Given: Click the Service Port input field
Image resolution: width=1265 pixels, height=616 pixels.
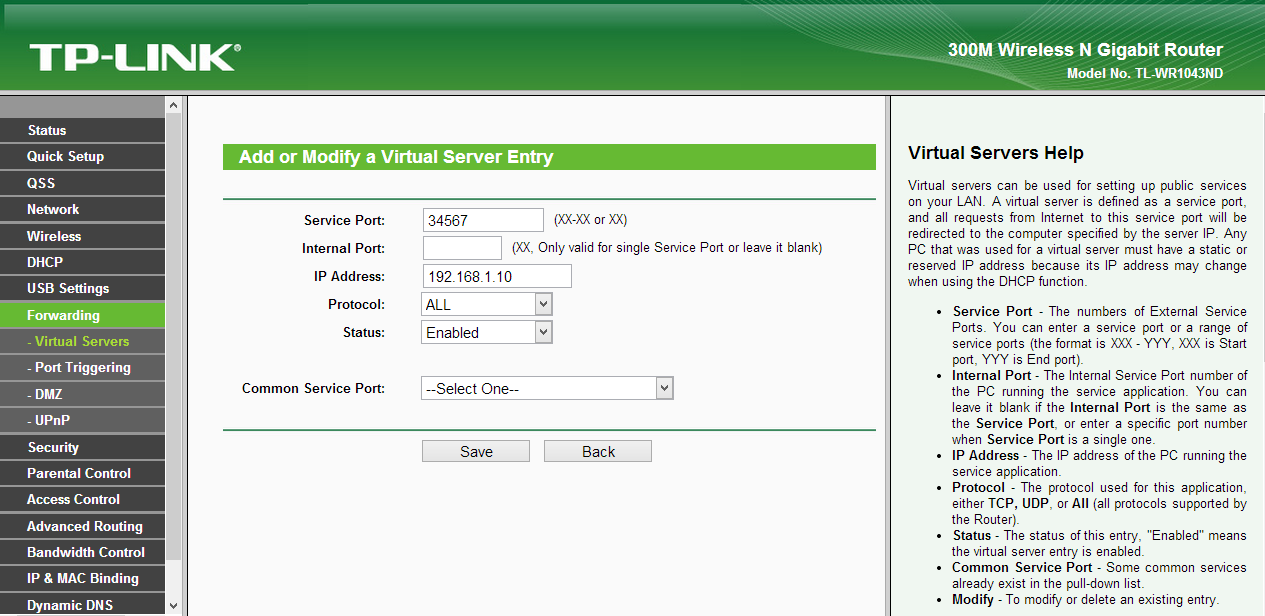Looking at the screenshot, I should coord(483,220).
